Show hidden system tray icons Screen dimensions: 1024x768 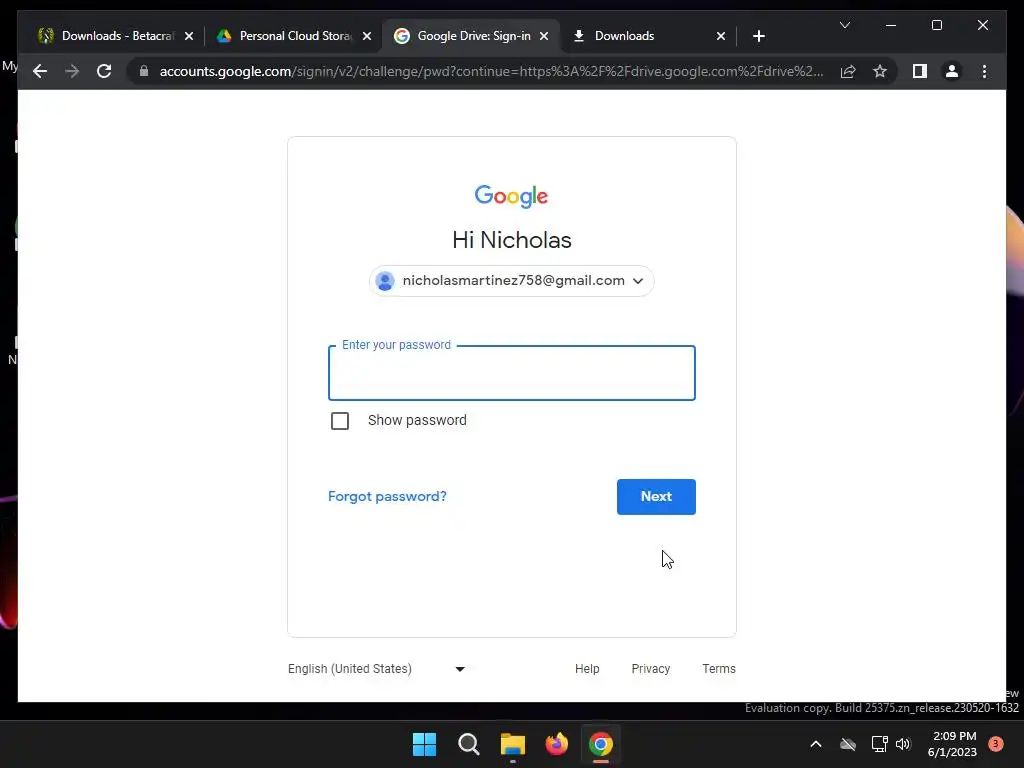point(816,744)
